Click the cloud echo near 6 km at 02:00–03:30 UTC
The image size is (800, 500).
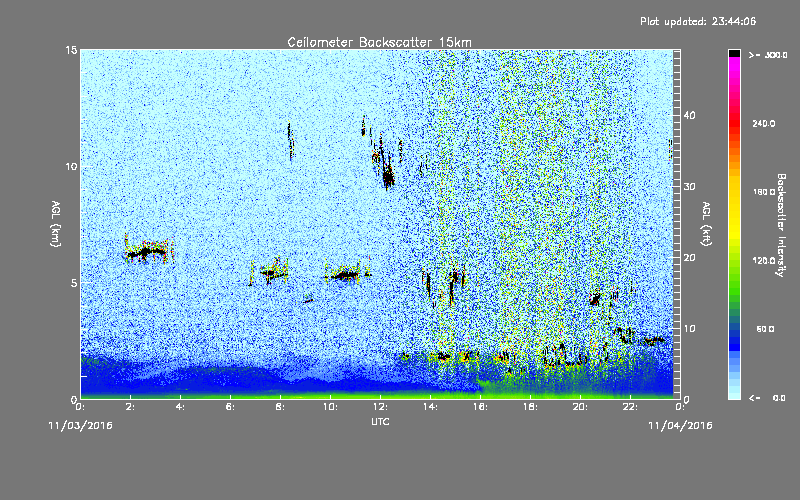coord(148,251)
